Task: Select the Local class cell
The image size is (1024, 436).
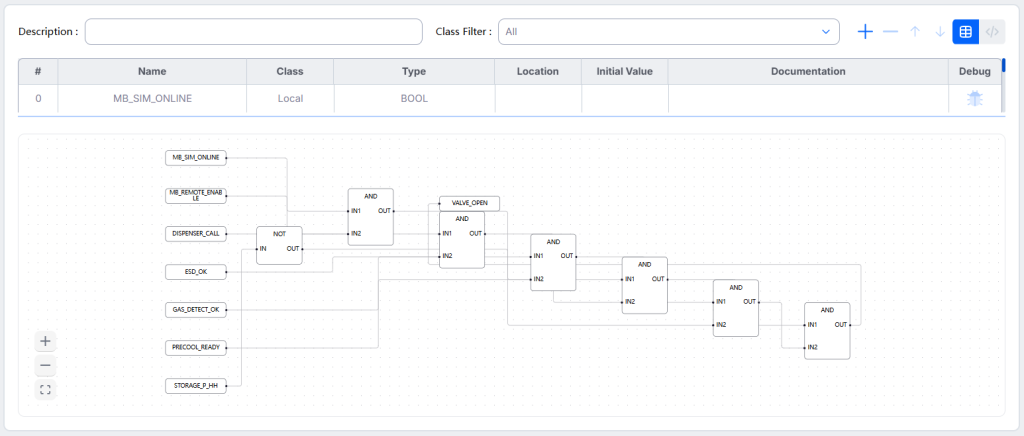Action: (290, 99)
